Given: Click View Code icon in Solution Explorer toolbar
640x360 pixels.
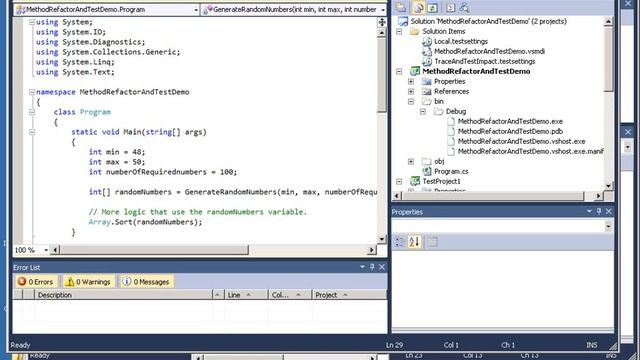Looking at the screenshot, I should point(450,7).
